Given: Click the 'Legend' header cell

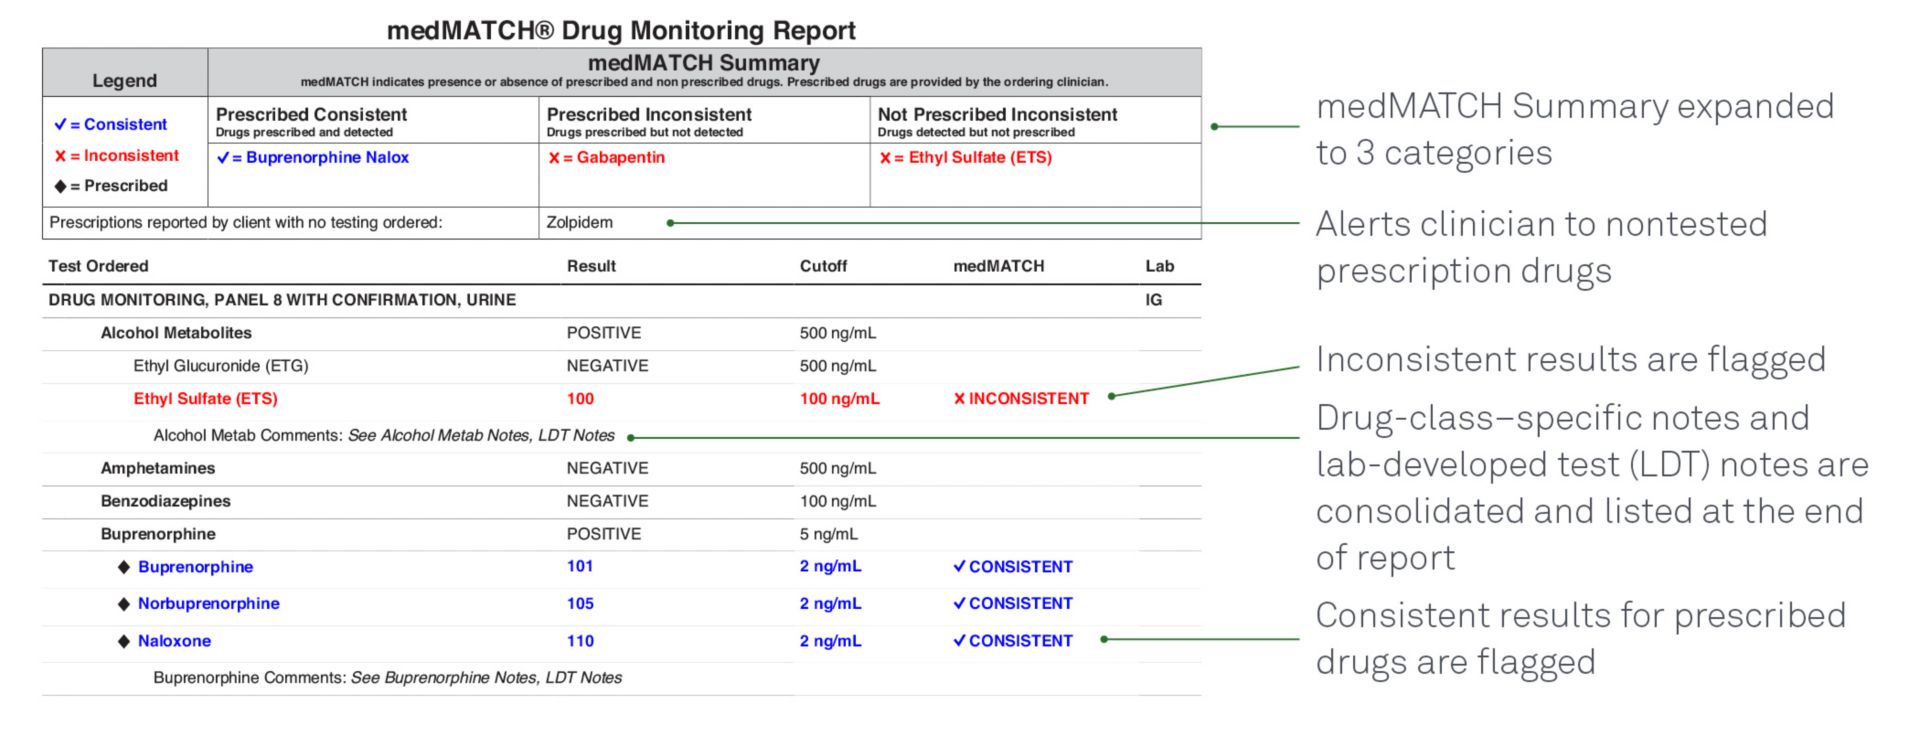Looking at the screenshot, I should [125, 80].
